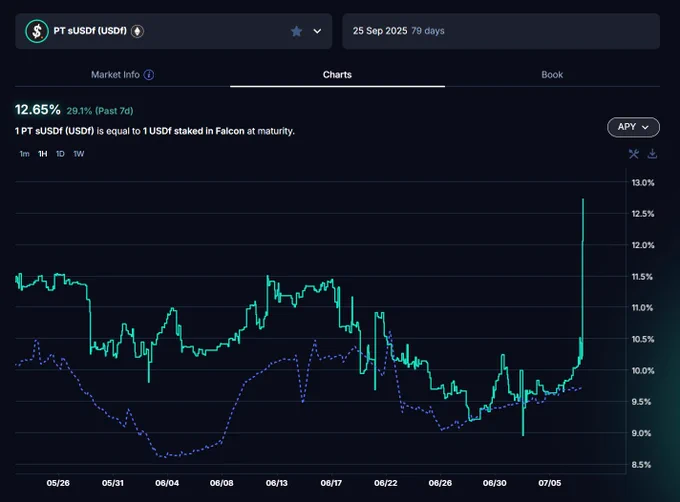The width and height of the screenshot is (680, 502).
Task: Click the 29.1% Past 7d change label
Action: click(x=100, y=111)
